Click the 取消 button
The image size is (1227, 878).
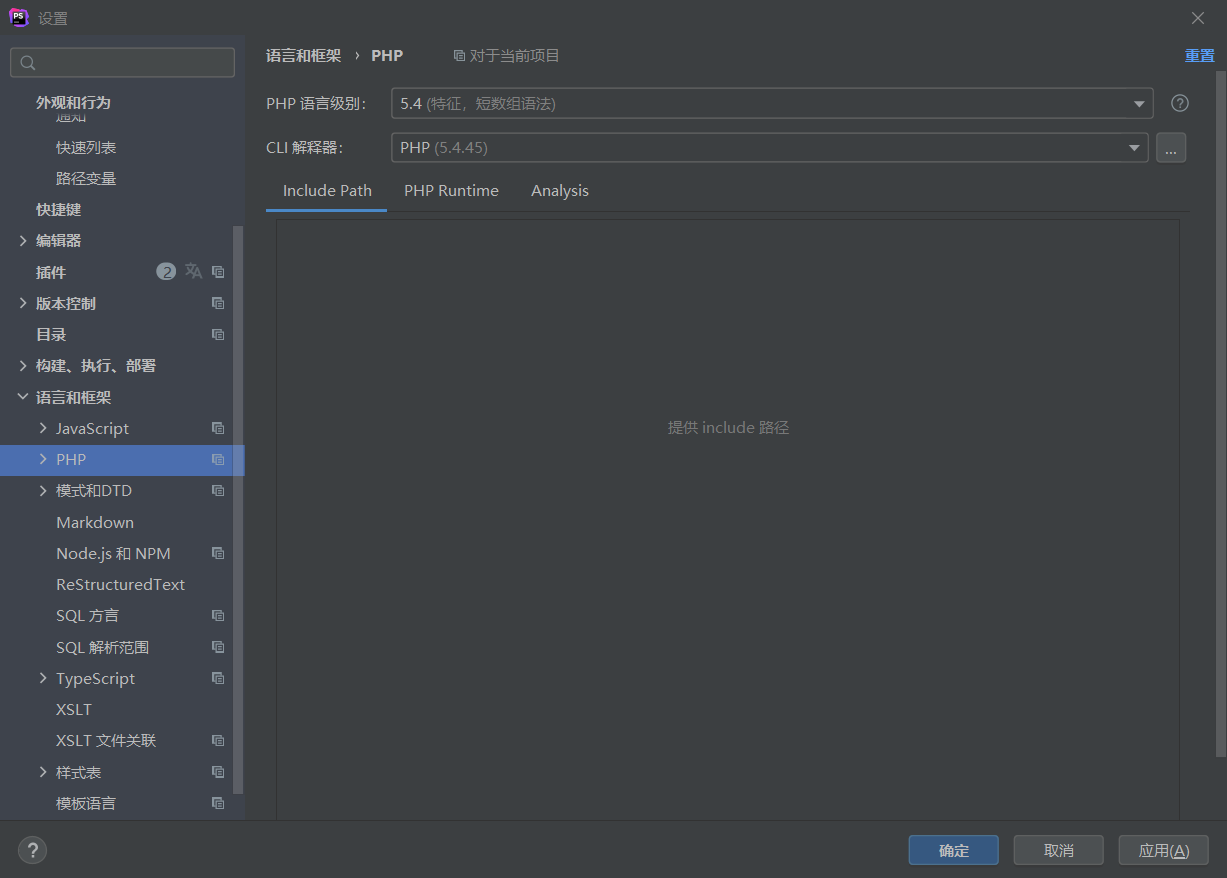click(x=1058, y=850)
